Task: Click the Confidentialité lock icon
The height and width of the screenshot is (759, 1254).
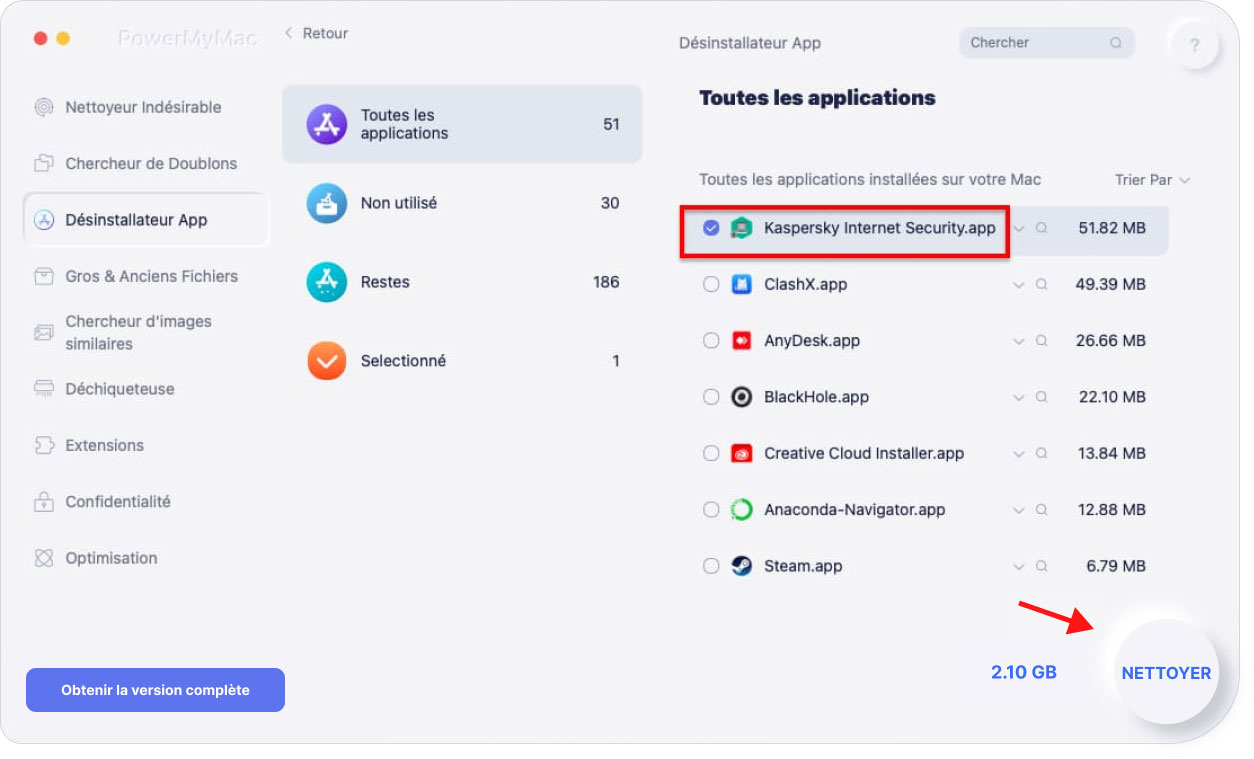Action: (43, 502)
